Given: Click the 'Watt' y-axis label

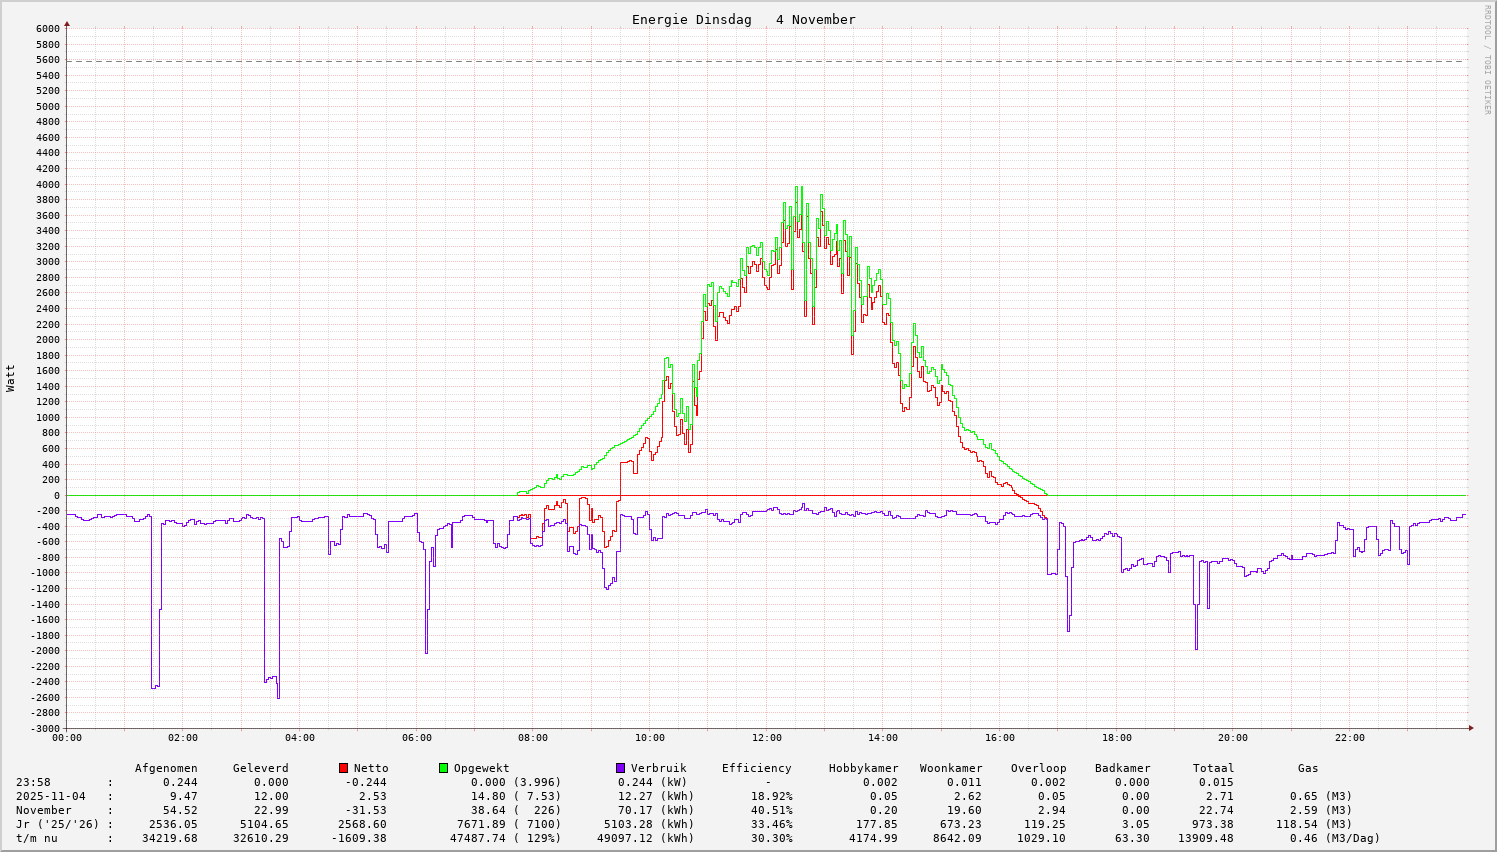Looking at the screenshot, I should 11,378.
